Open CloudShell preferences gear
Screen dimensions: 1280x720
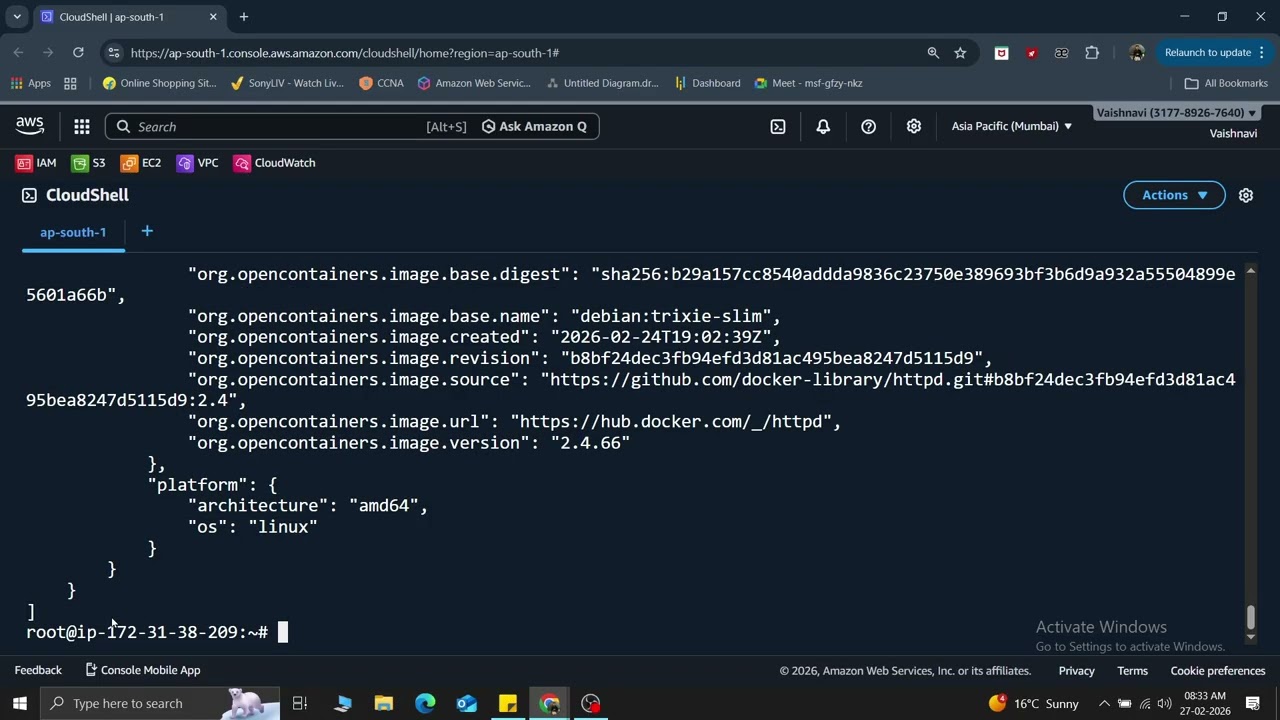click(x=1246, y=195)
